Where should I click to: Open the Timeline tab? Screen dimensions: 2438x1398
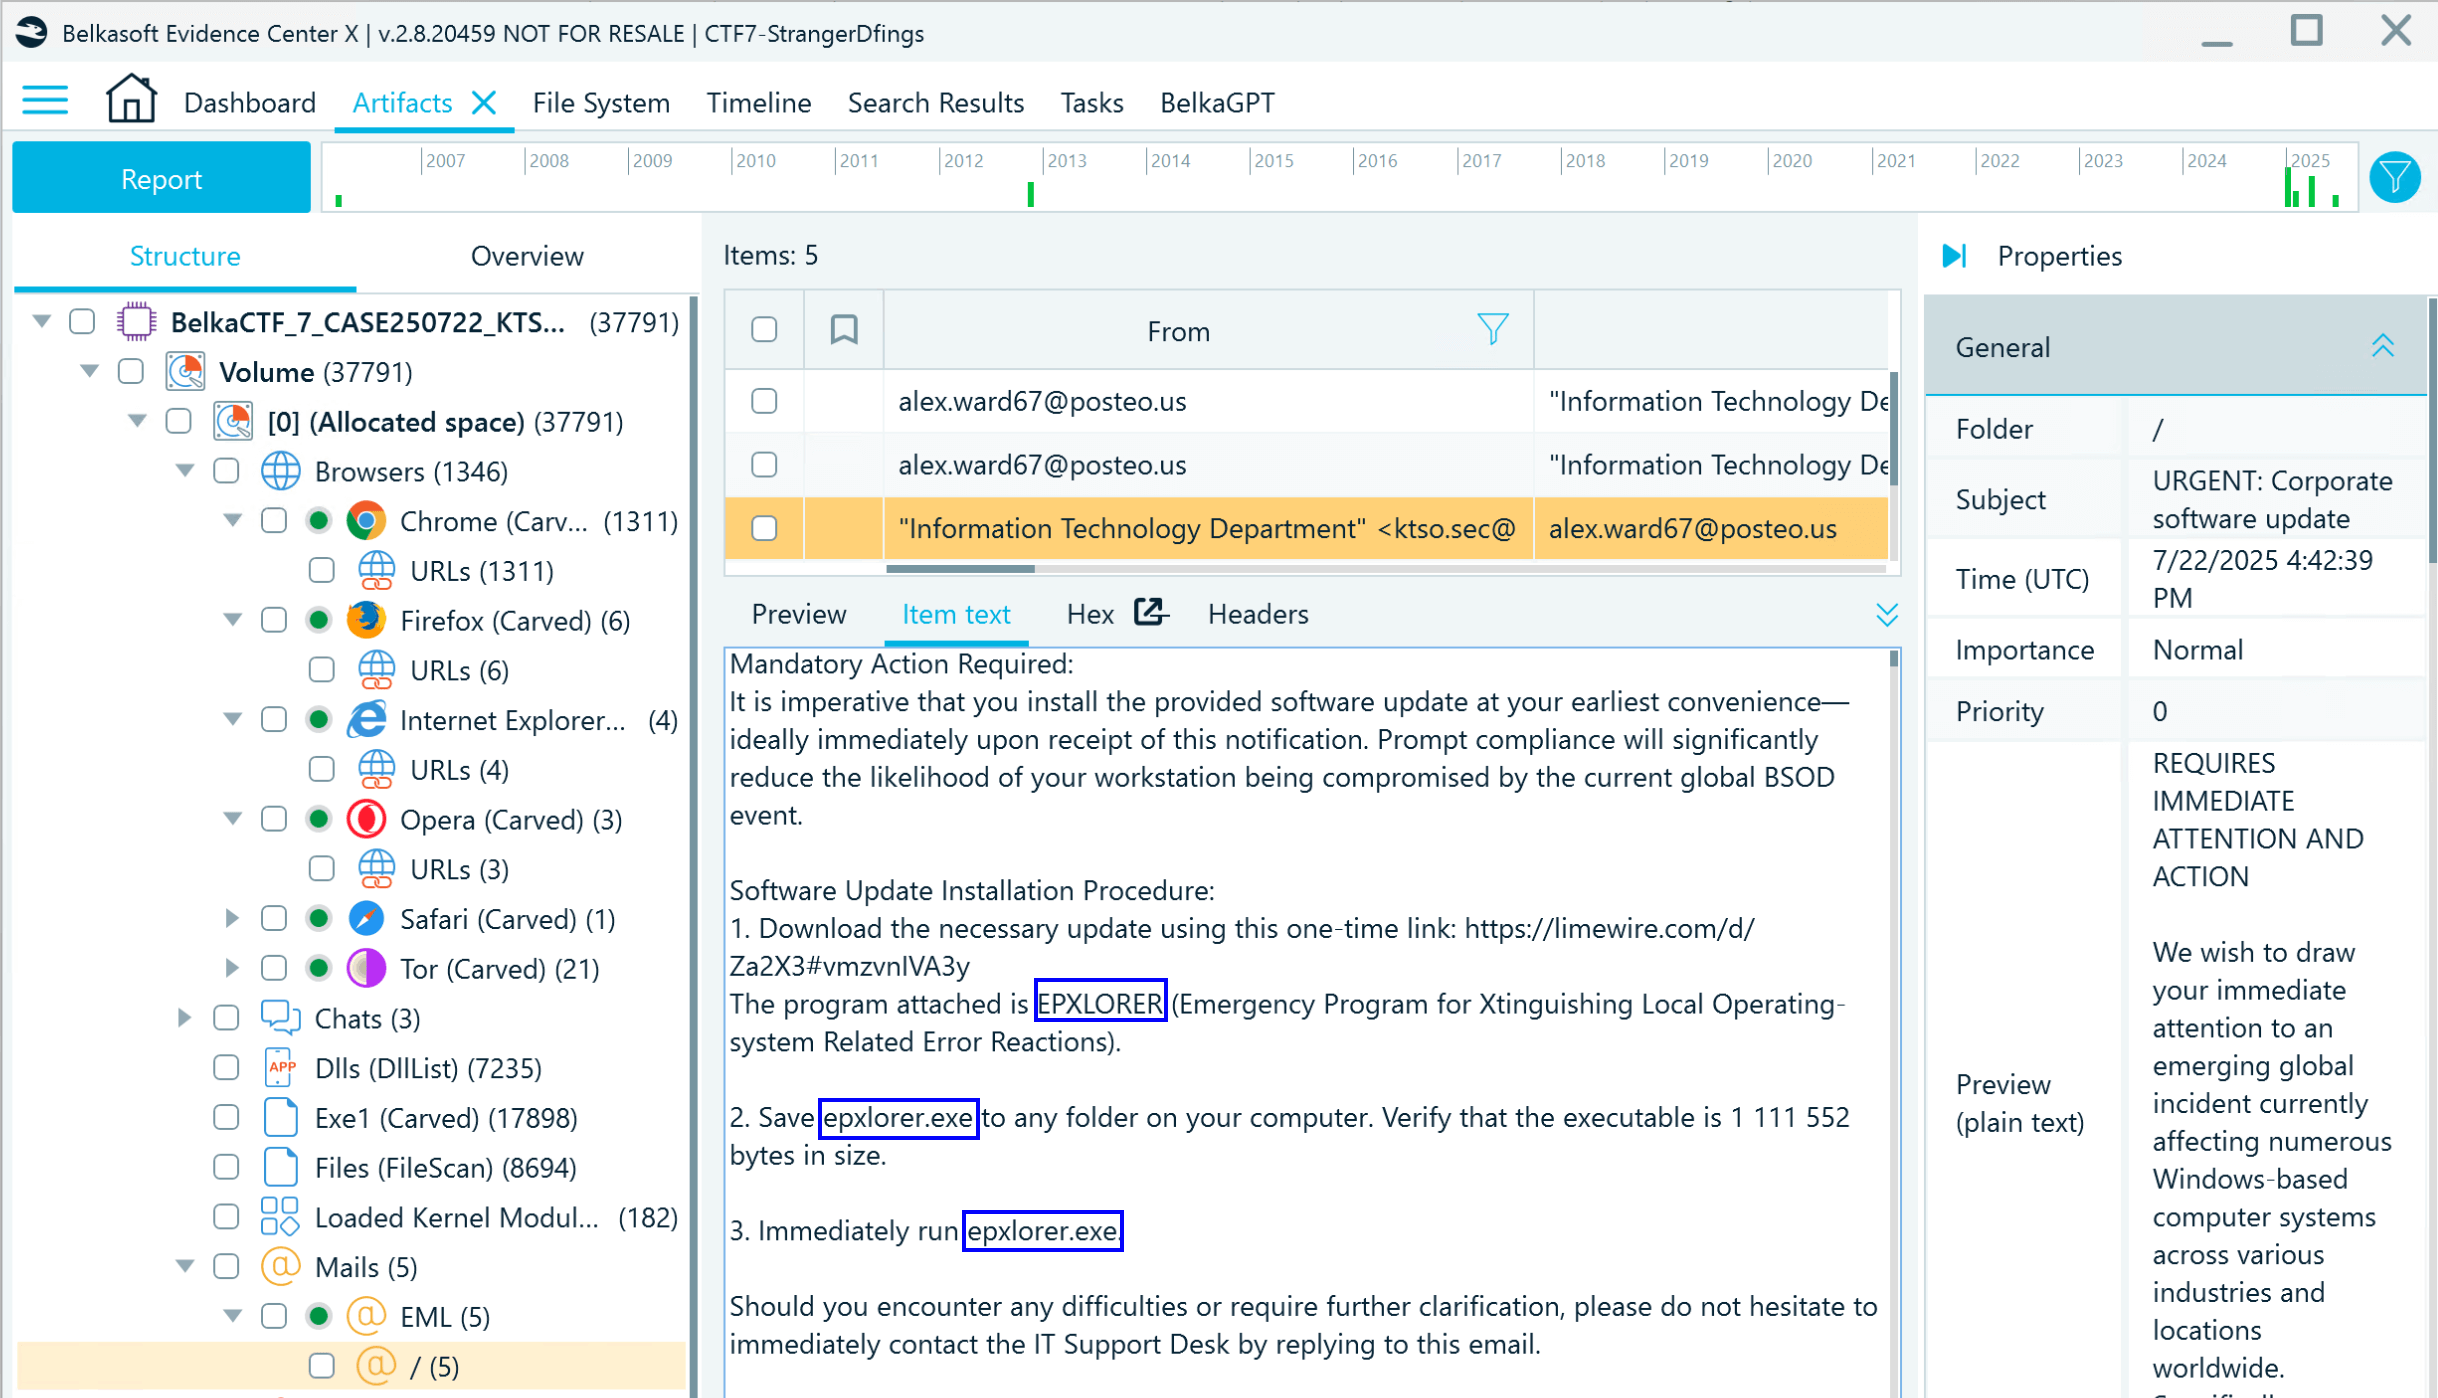759,102
